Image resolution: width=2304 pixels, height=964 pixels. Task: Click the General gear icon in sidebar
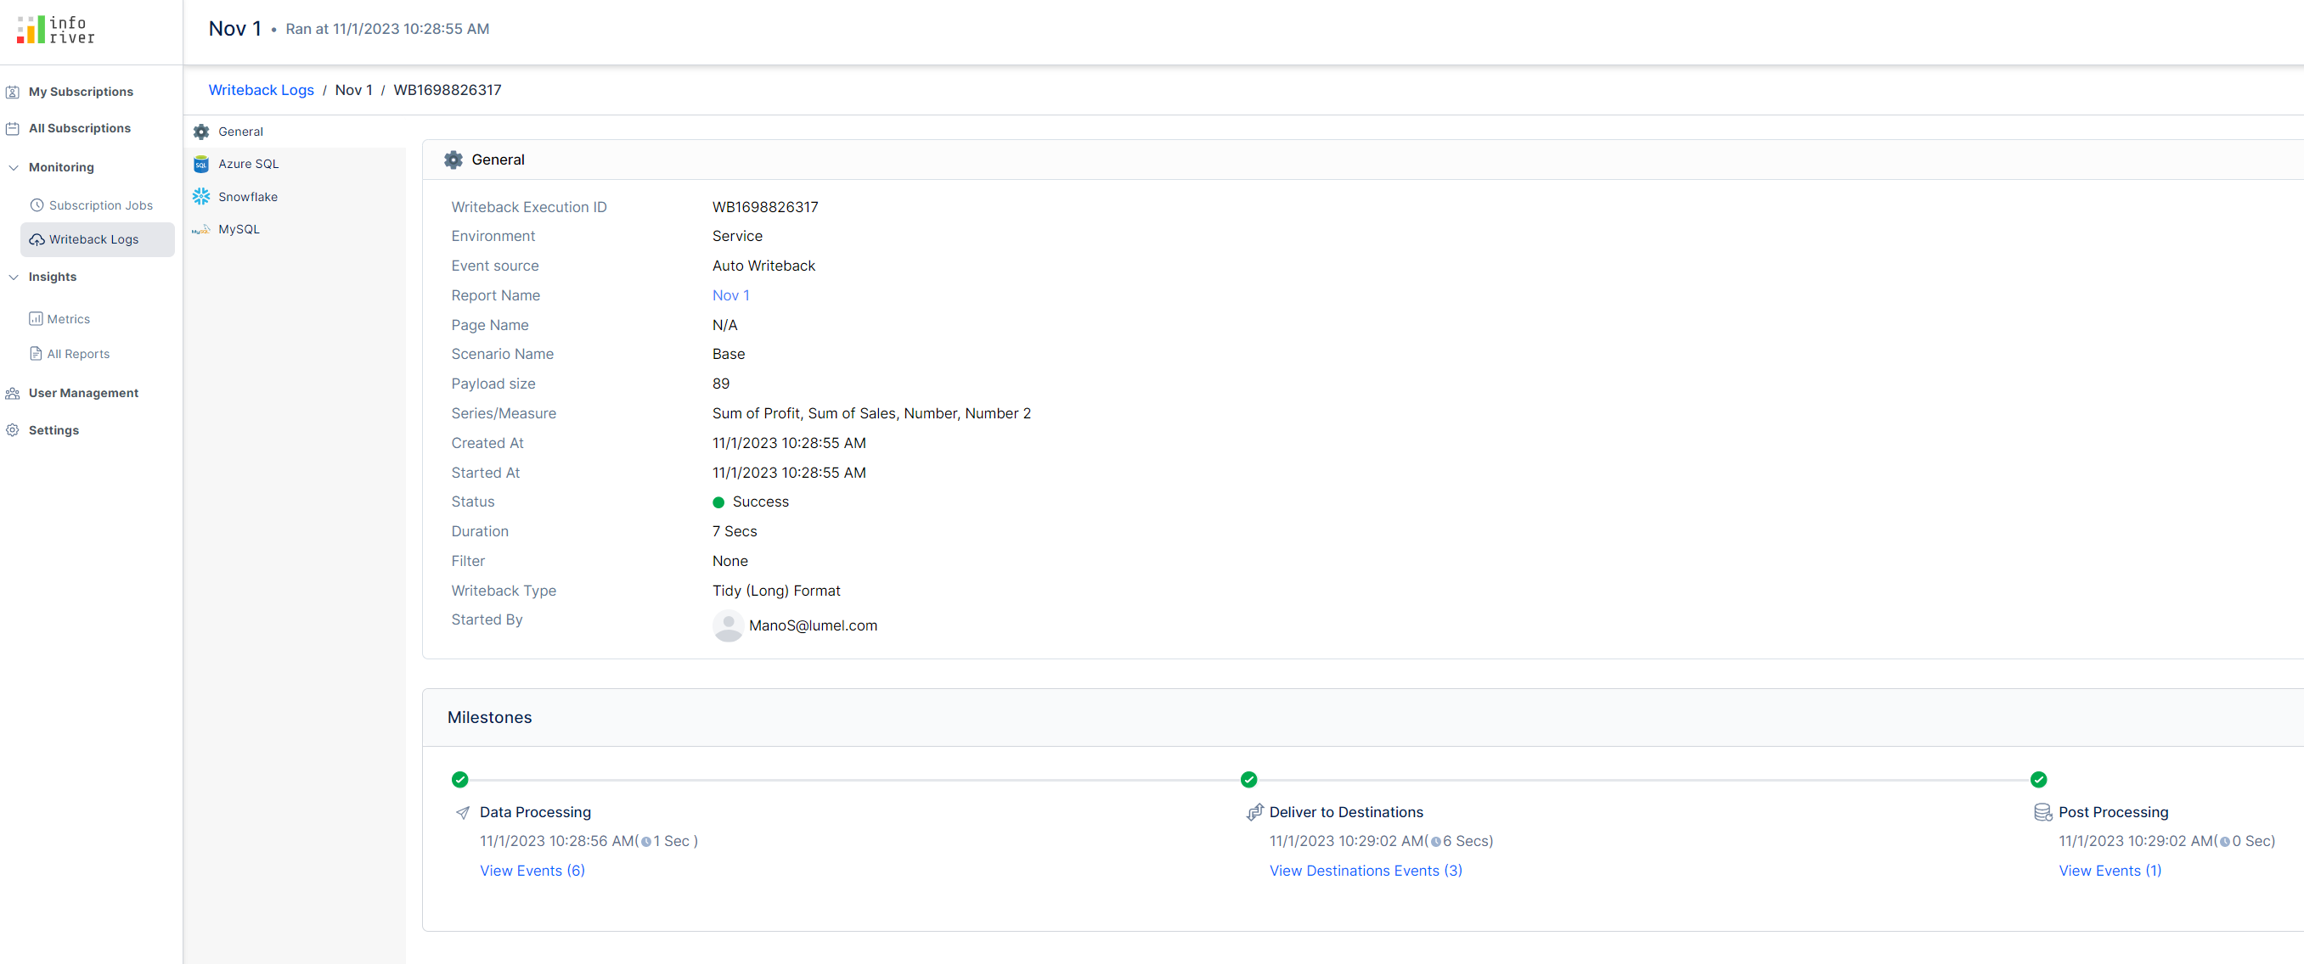pos(201,132)
